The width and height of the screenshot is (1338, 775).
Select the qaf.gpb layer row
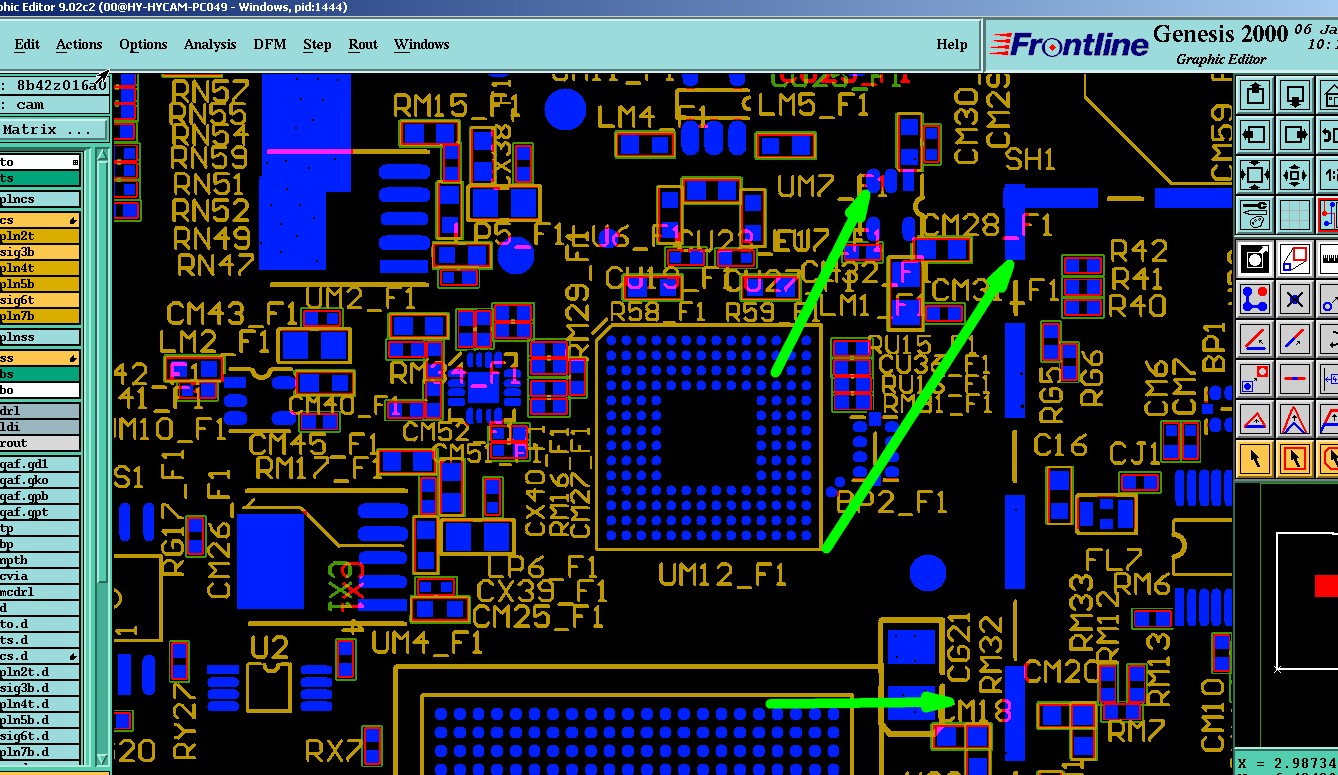40,496
